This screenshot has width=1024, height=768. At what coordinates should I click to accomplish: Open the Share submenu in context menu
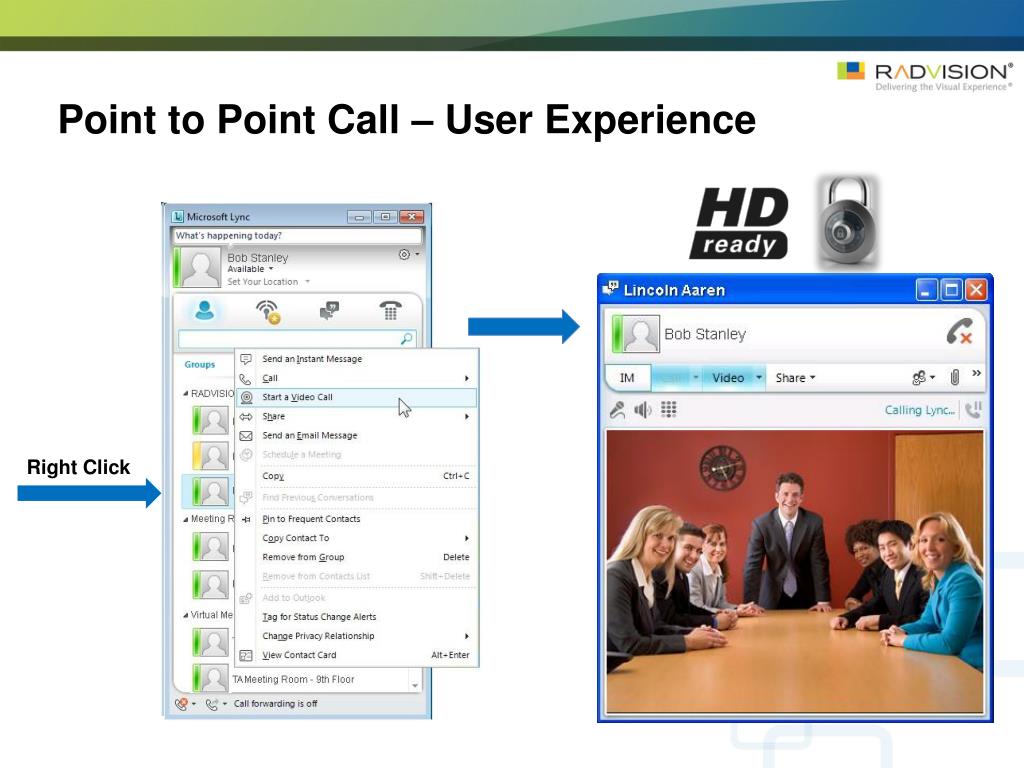point(357,417)
